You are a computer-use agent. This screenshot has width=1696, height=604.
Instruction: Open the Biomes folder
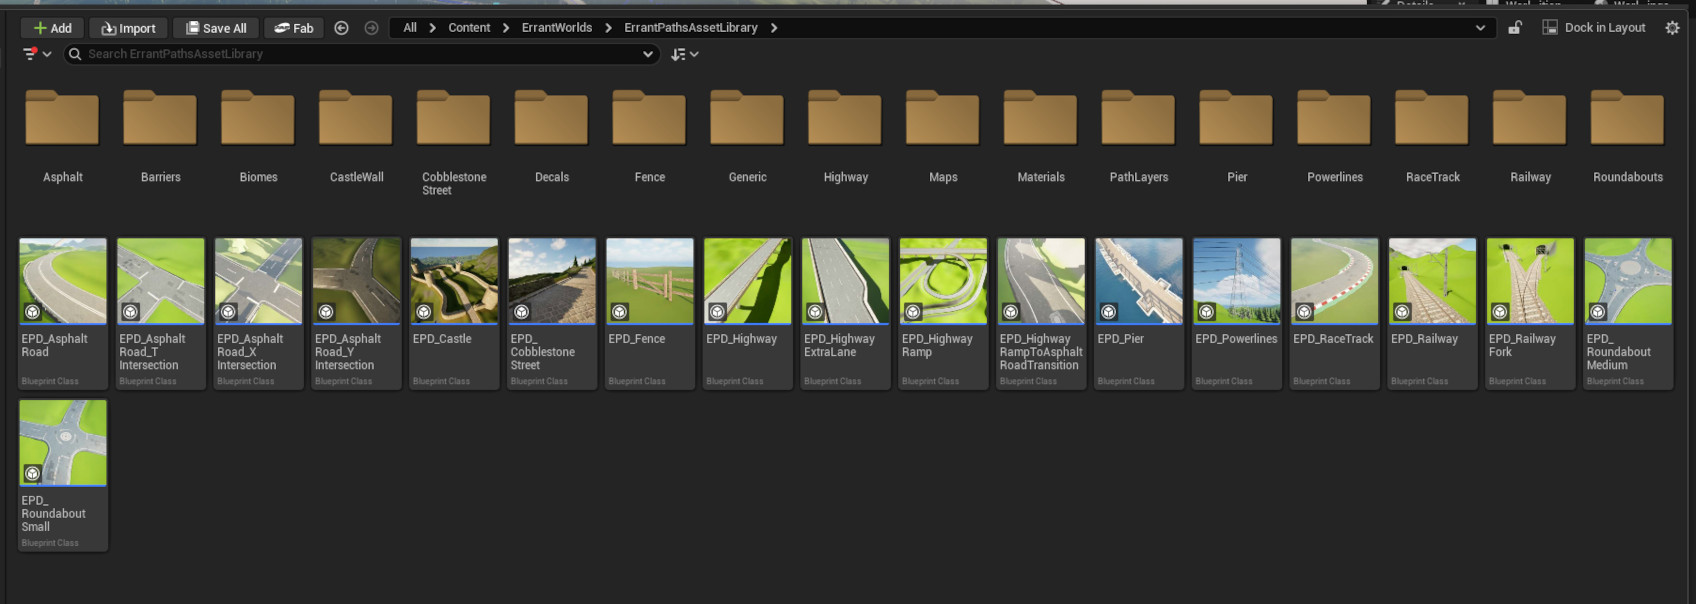(x=258, y=118)
